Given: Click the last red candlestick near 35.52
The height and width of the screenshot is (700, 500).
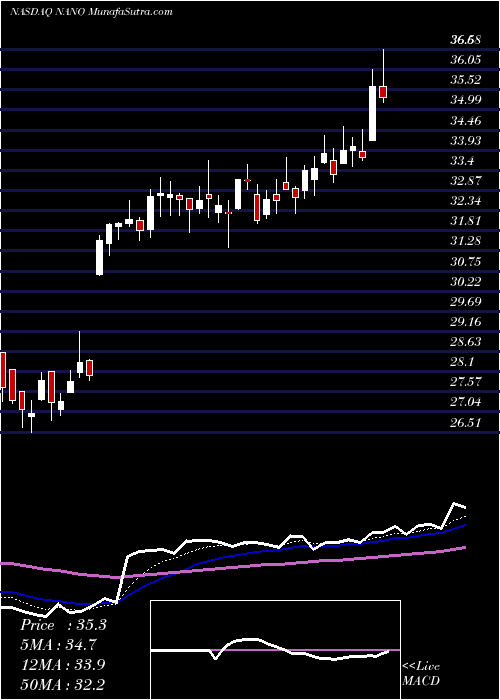Looking at the screenshot, I should tap(383, 92).
